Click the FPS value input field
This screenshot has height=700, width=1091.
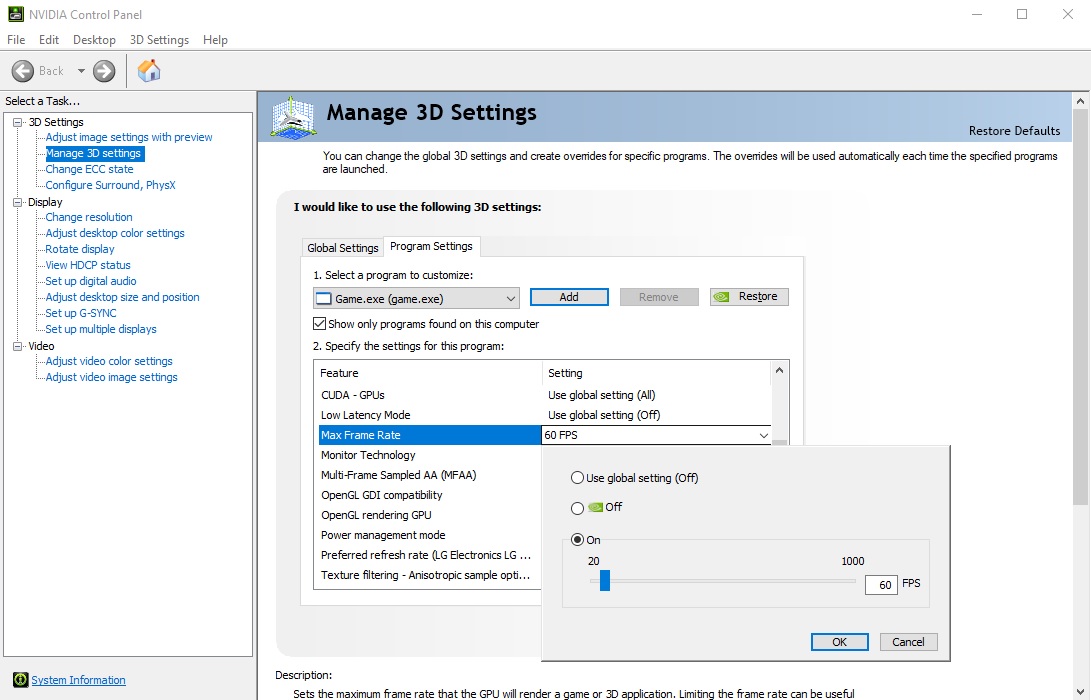click(x=881, y=585)
